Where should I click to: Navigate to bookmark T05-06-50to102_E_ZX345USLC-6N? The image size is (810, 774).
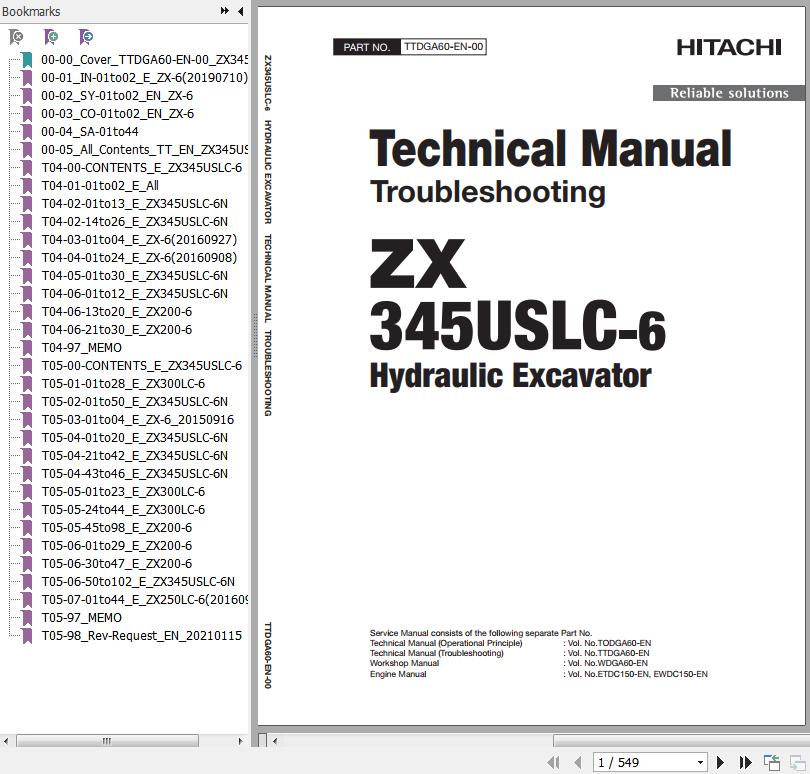(x=138, y=582)
